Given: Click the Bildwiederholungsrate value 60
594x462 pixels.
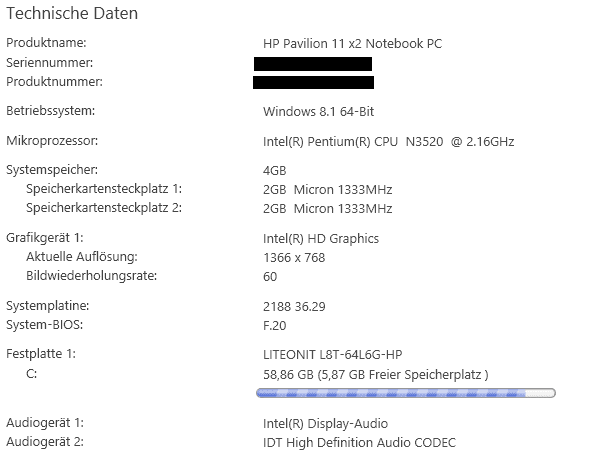Looking at the screenshot, I should pos(270,277).
